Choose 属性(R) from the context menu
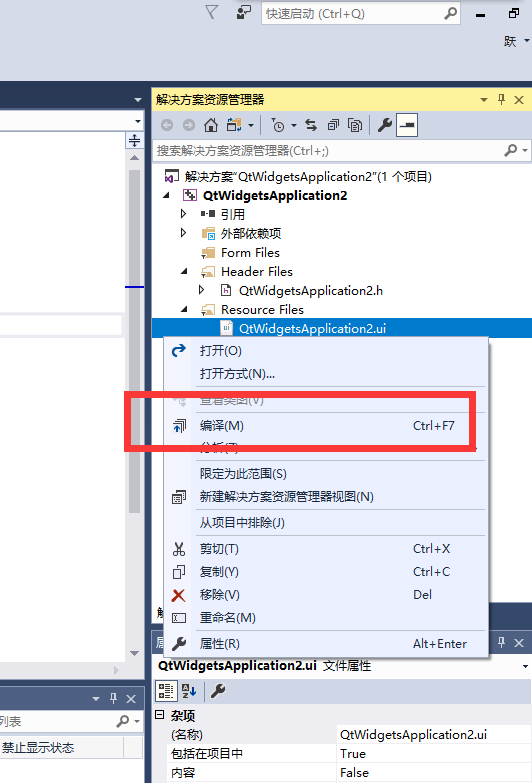This screenshot has width=532, height=783. point(326,644)
